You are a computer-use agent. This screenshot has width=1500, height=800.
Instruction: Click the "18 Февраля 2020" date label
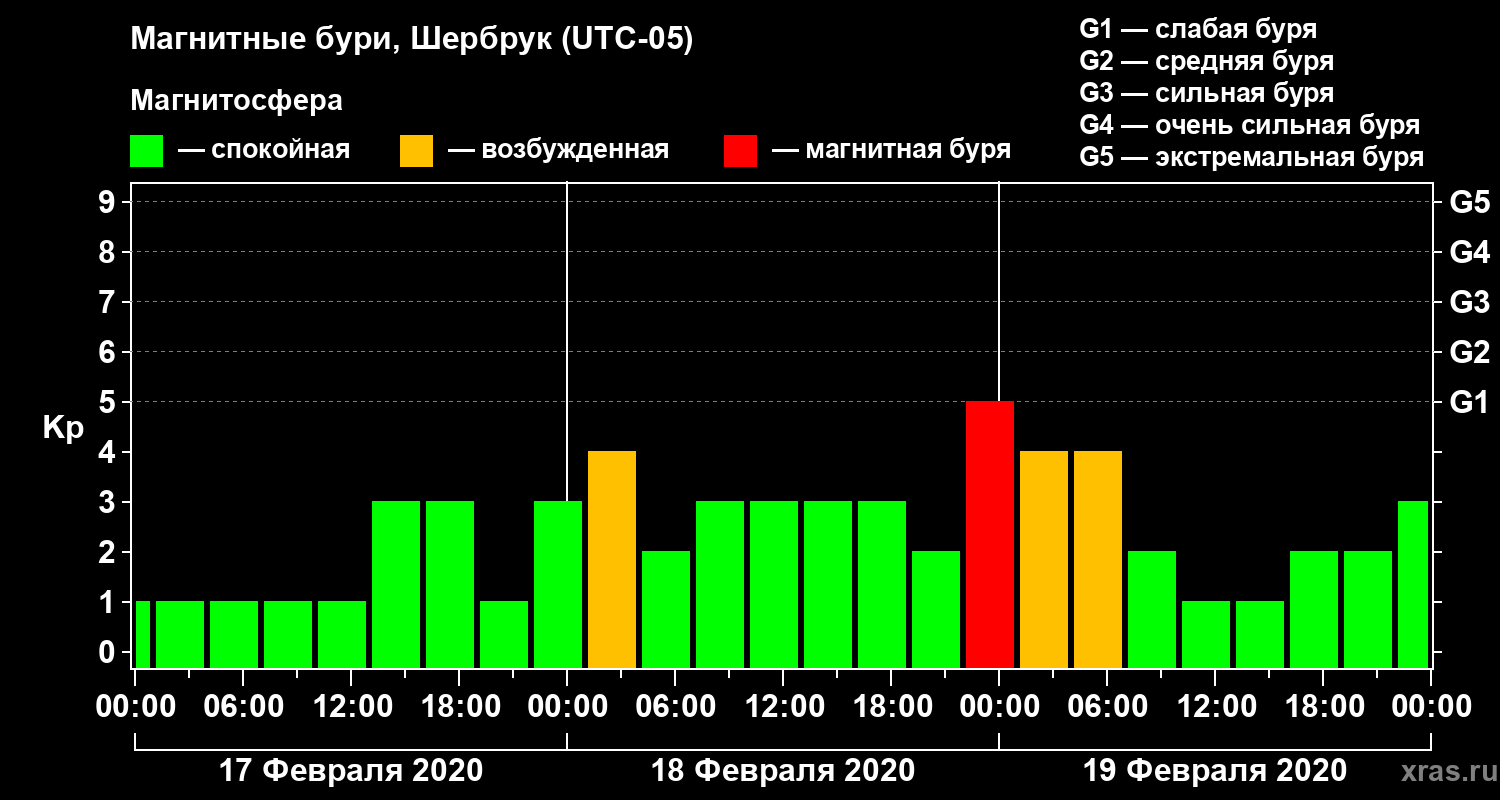tap(782, 771)
